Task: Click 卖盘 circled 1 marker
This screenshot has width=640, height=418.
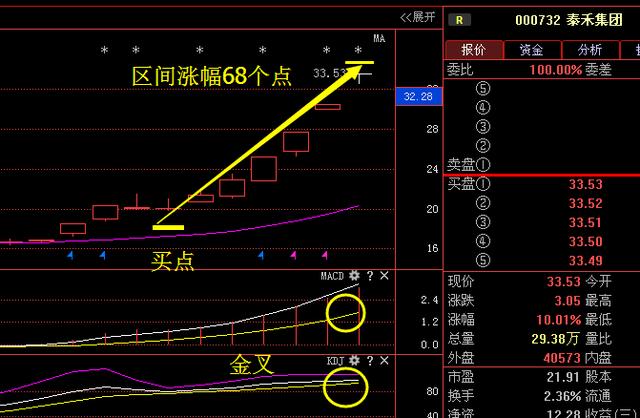Action: pos(483,165)
